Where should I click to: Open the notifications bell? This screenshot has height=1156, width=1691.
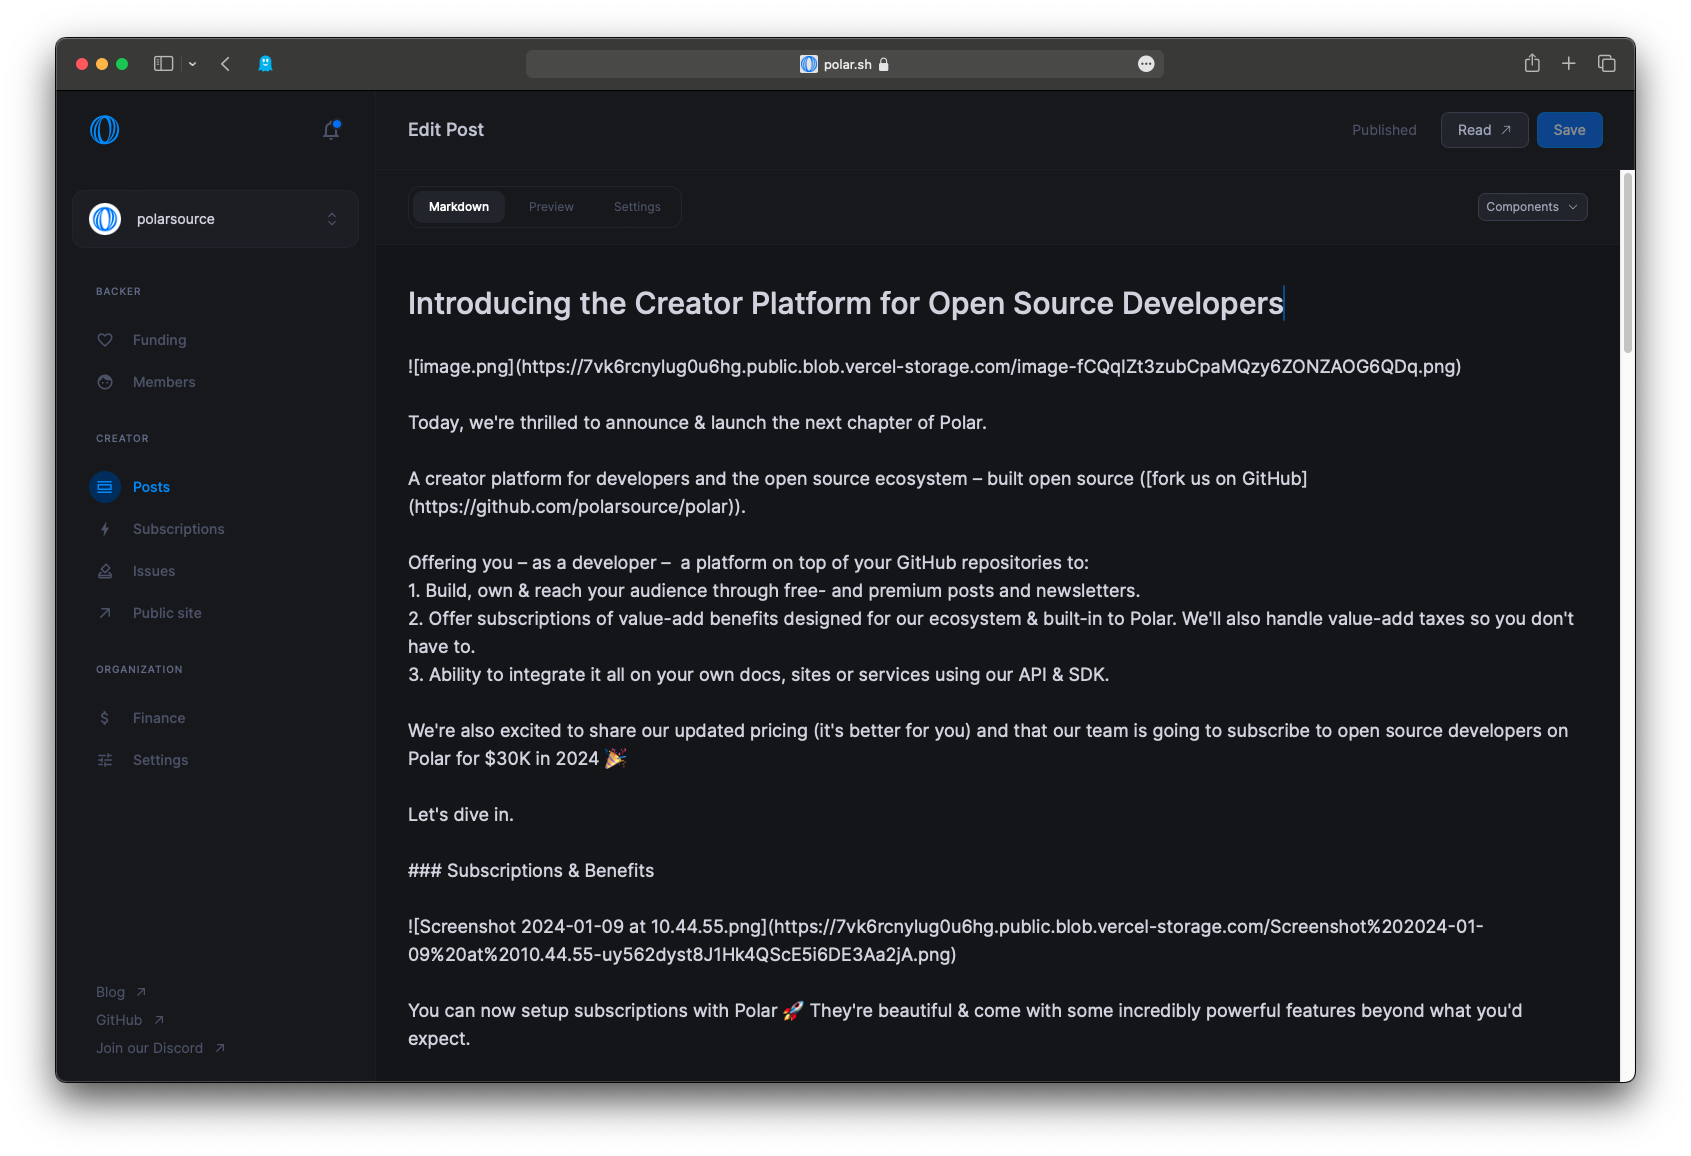tap(331, 130)
